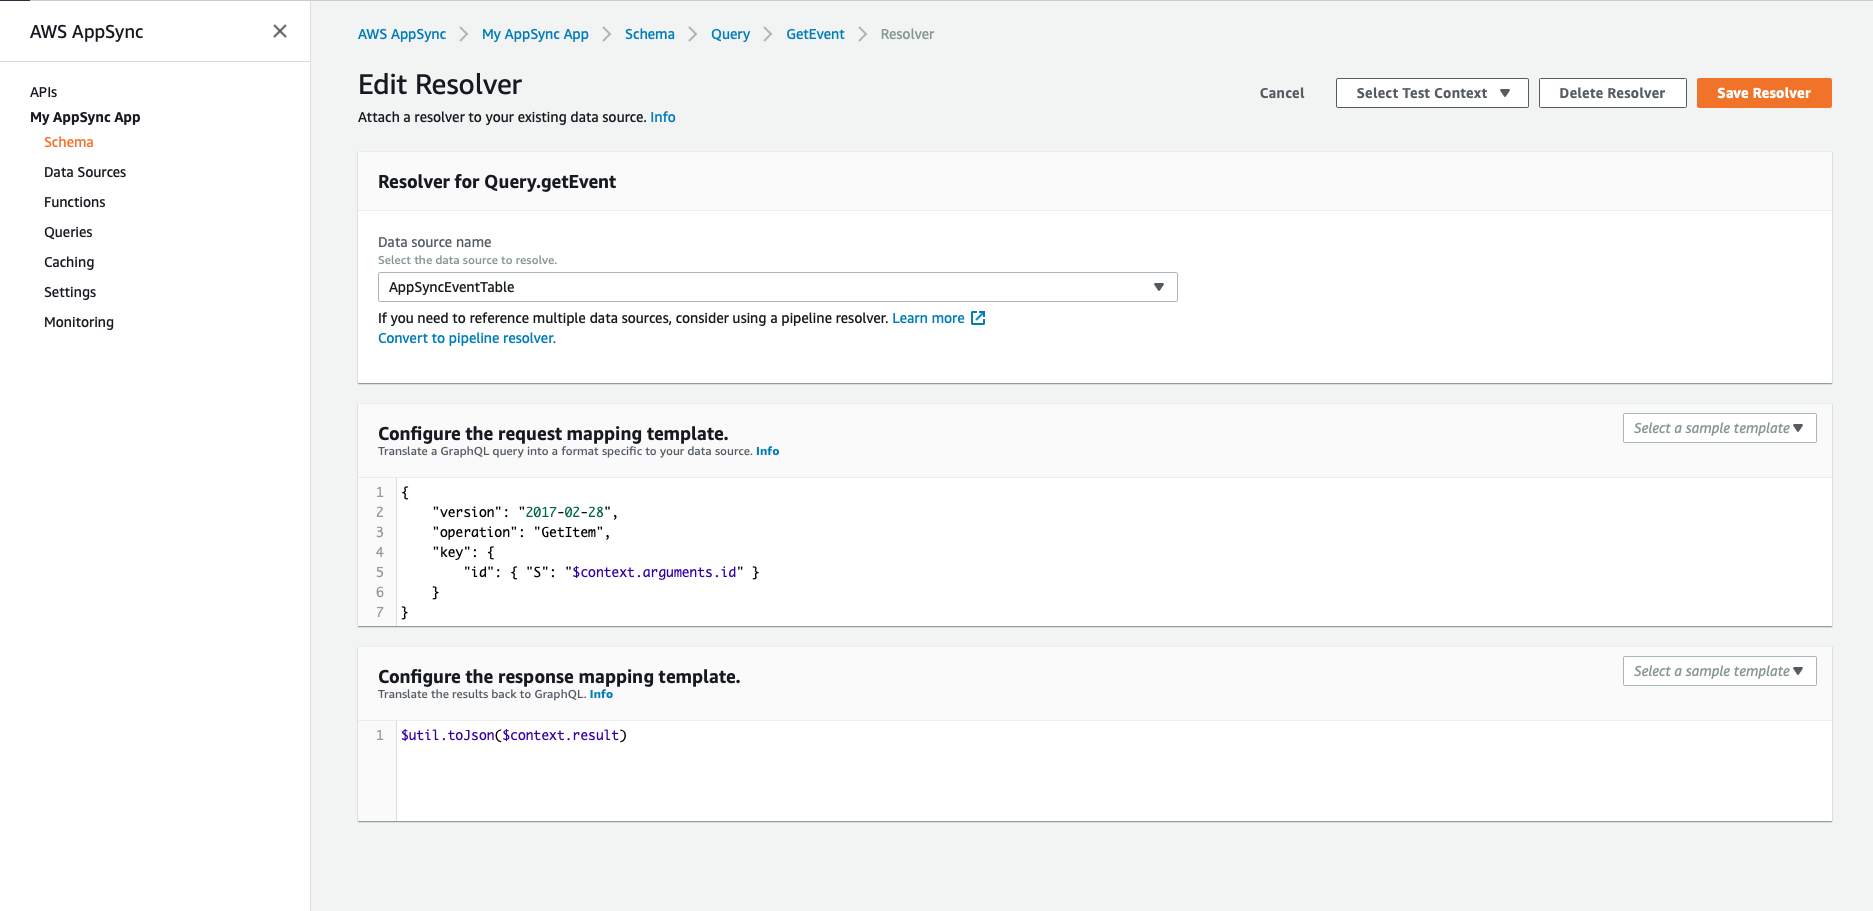
Task: Navigate to AWS AppSync breadcrumb
Action: point(402,34)
